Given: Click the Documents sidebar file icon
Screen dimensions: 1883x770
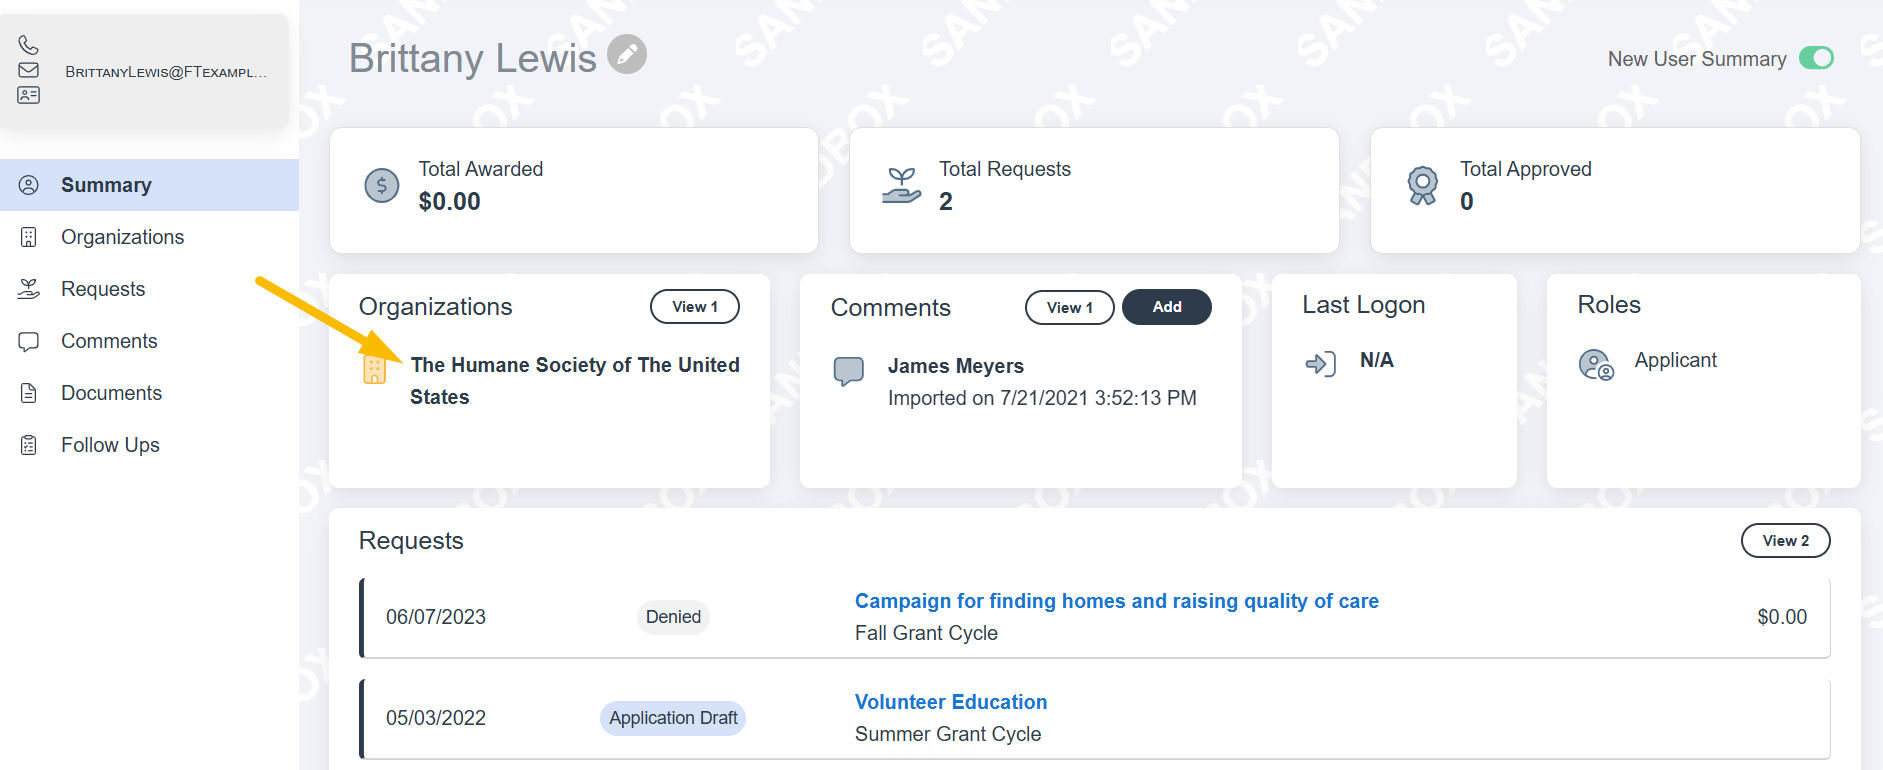Looking at the screenshot, I should pyautogui.click(x=29, y=393).
